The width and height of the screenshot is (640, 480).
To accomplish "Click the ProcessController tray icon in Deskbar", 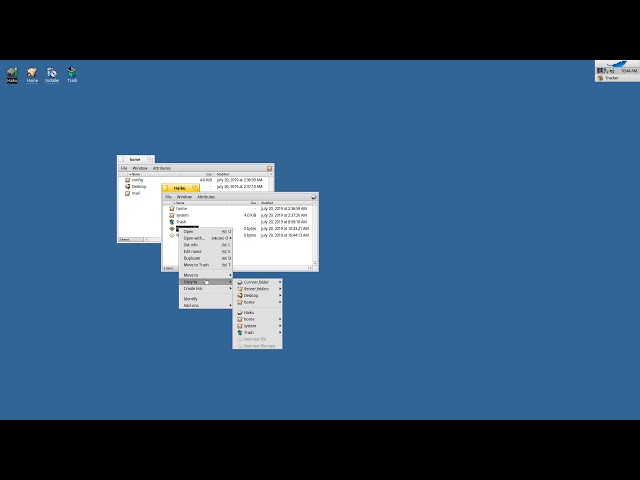I will [600, 71].
